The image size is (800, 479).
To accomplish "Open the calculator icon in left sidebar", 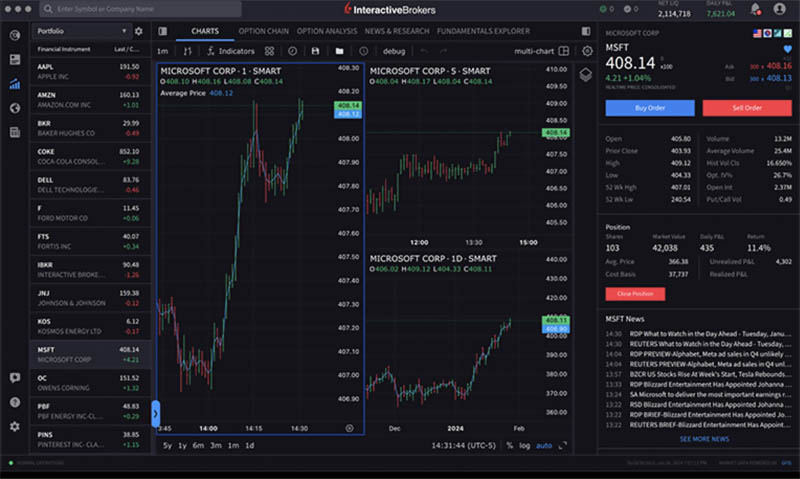I will pyautogui.click(x=15, y=133).
